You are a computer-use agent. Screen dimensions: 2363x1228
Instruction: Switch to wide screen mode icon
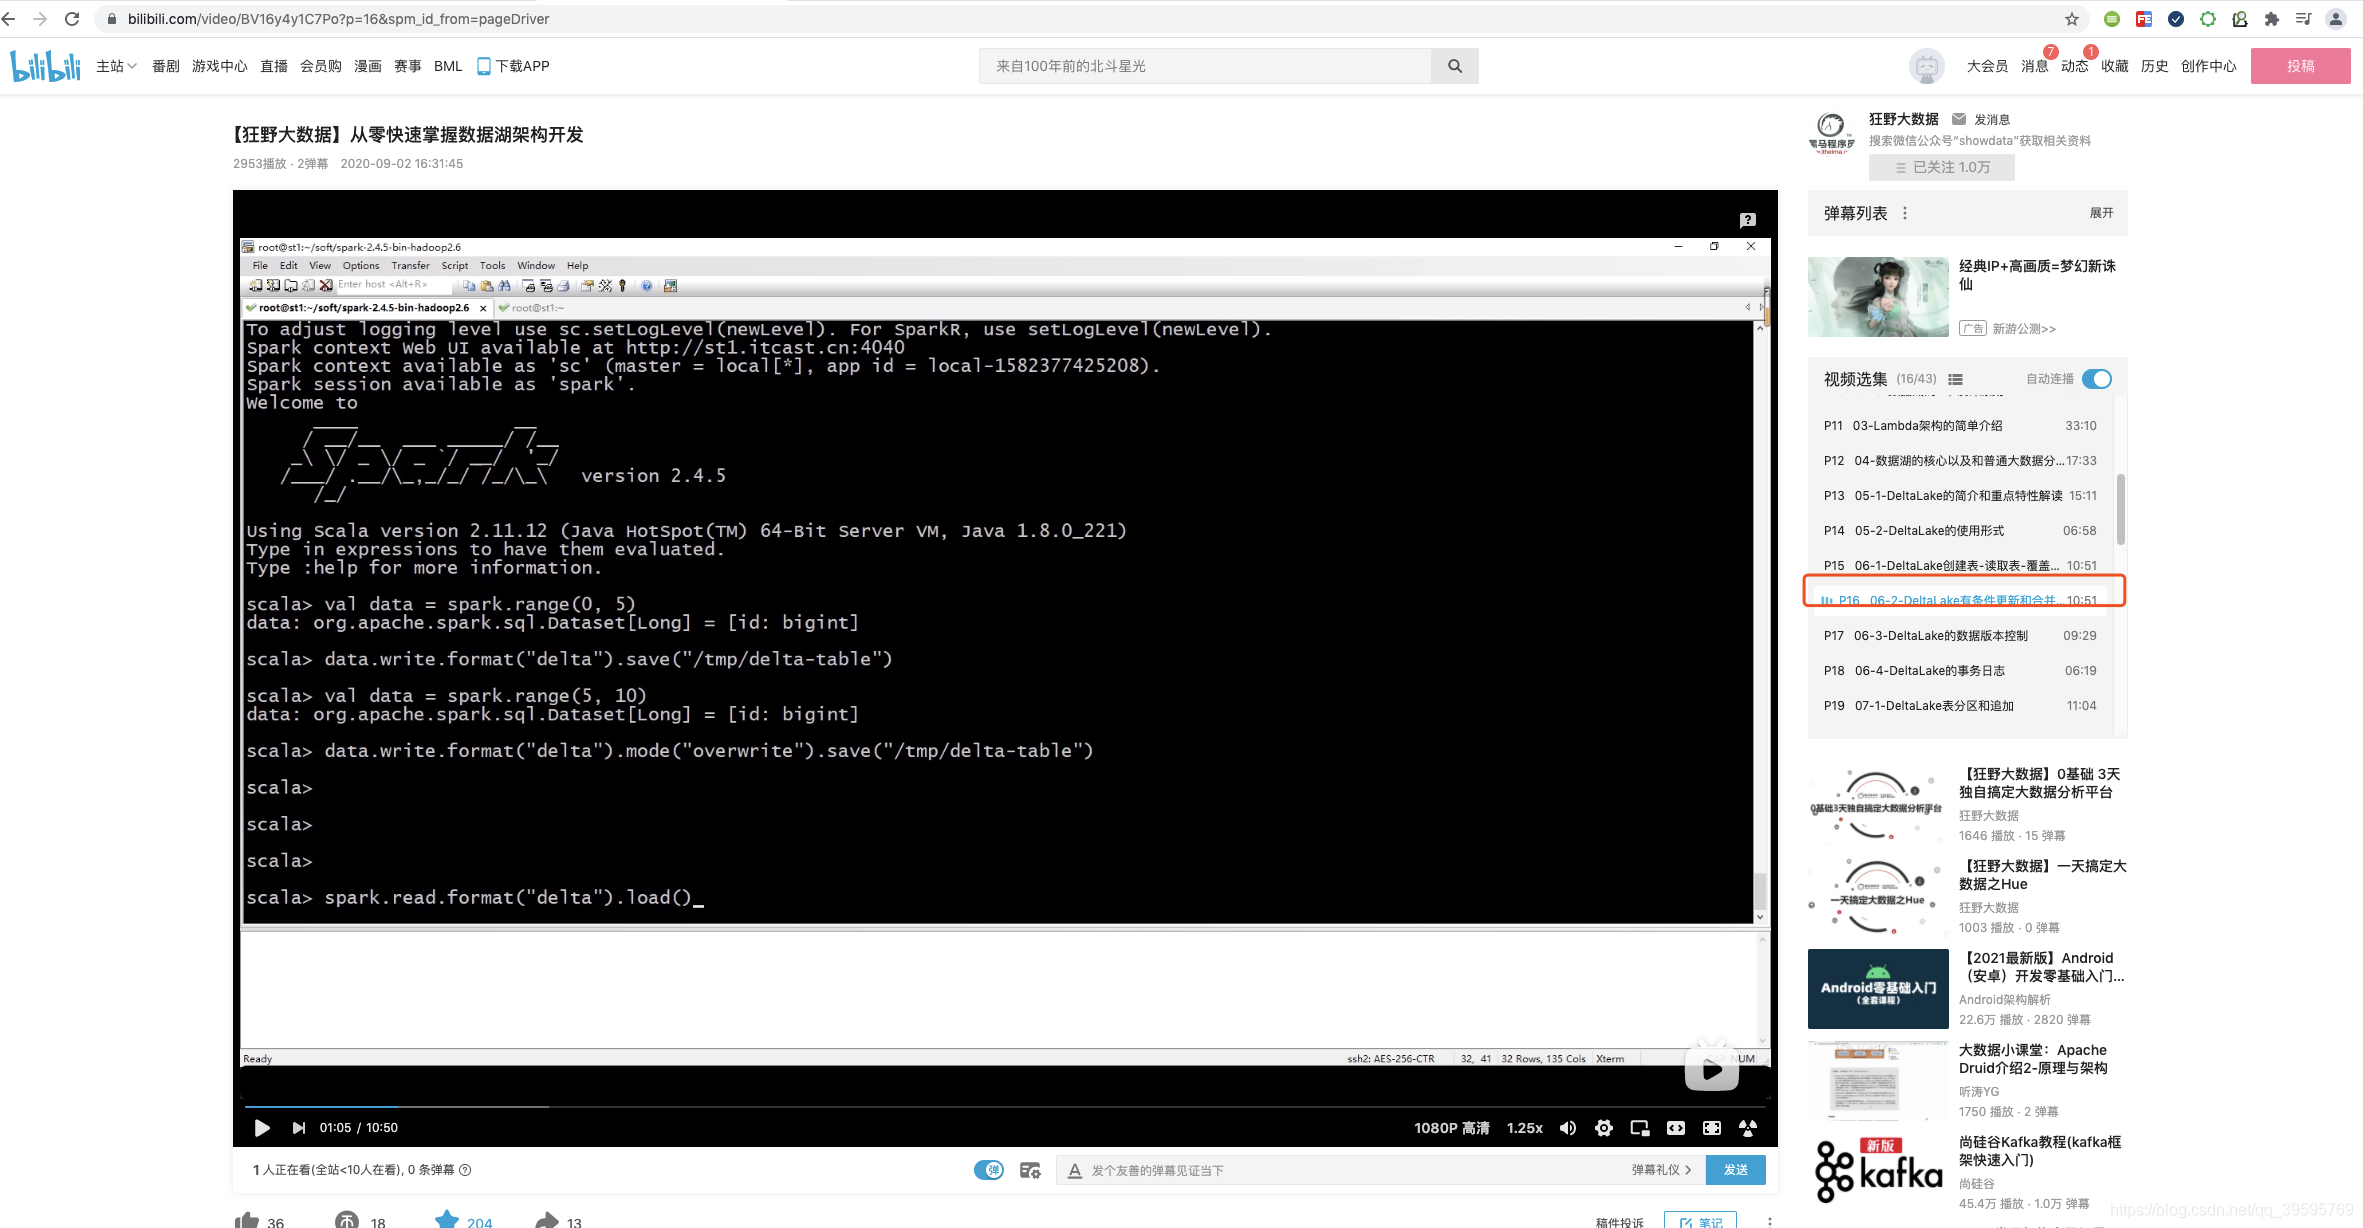click(x=1676, y=1128)
